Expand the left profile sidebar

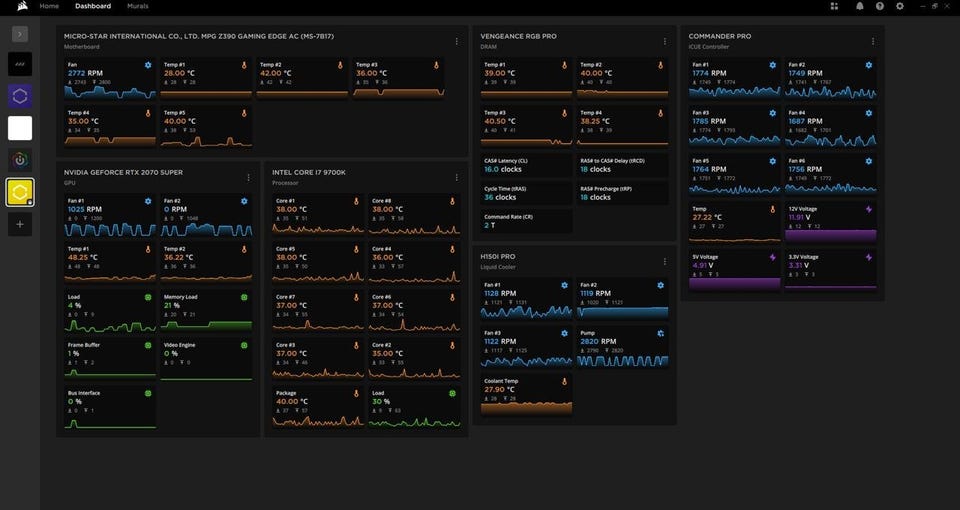pyautogui.click(x=21, y=34)
